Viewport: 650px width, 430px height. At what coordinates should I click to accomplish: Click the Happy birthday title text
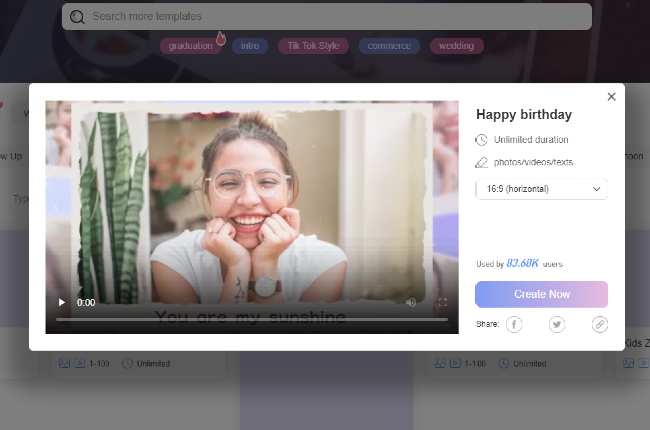[x=524, y=114]
